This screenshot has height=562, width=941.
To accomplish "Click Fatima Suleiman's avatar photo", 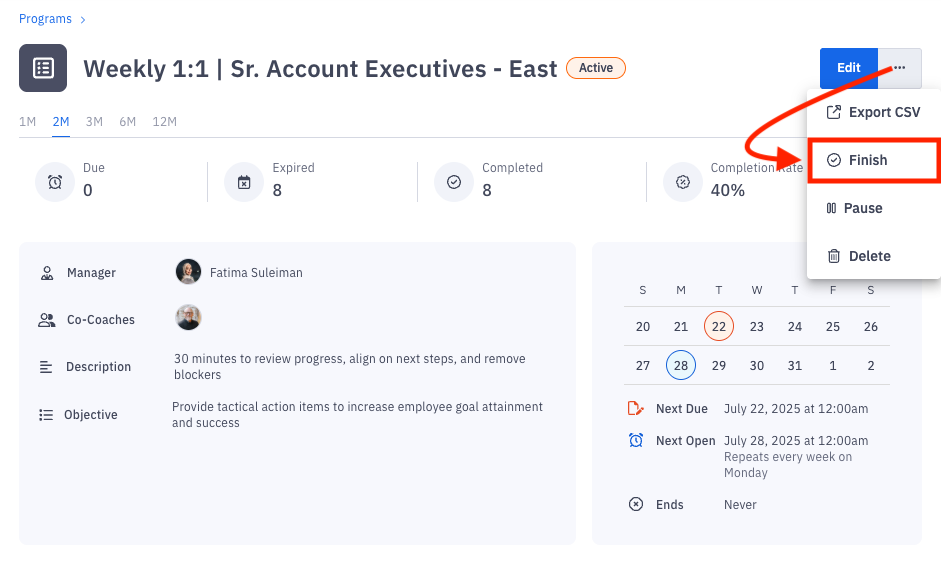I will [x=188, y=272].
